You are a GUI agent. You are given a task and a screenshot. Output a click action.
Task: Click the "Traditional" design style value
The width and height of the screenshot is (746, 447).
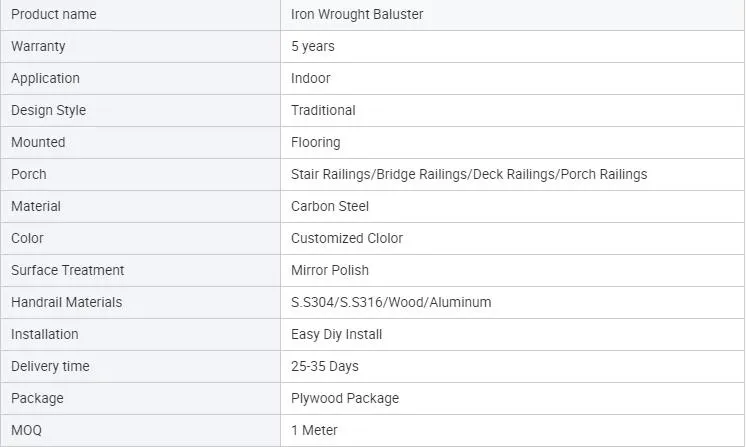point(323,110)
